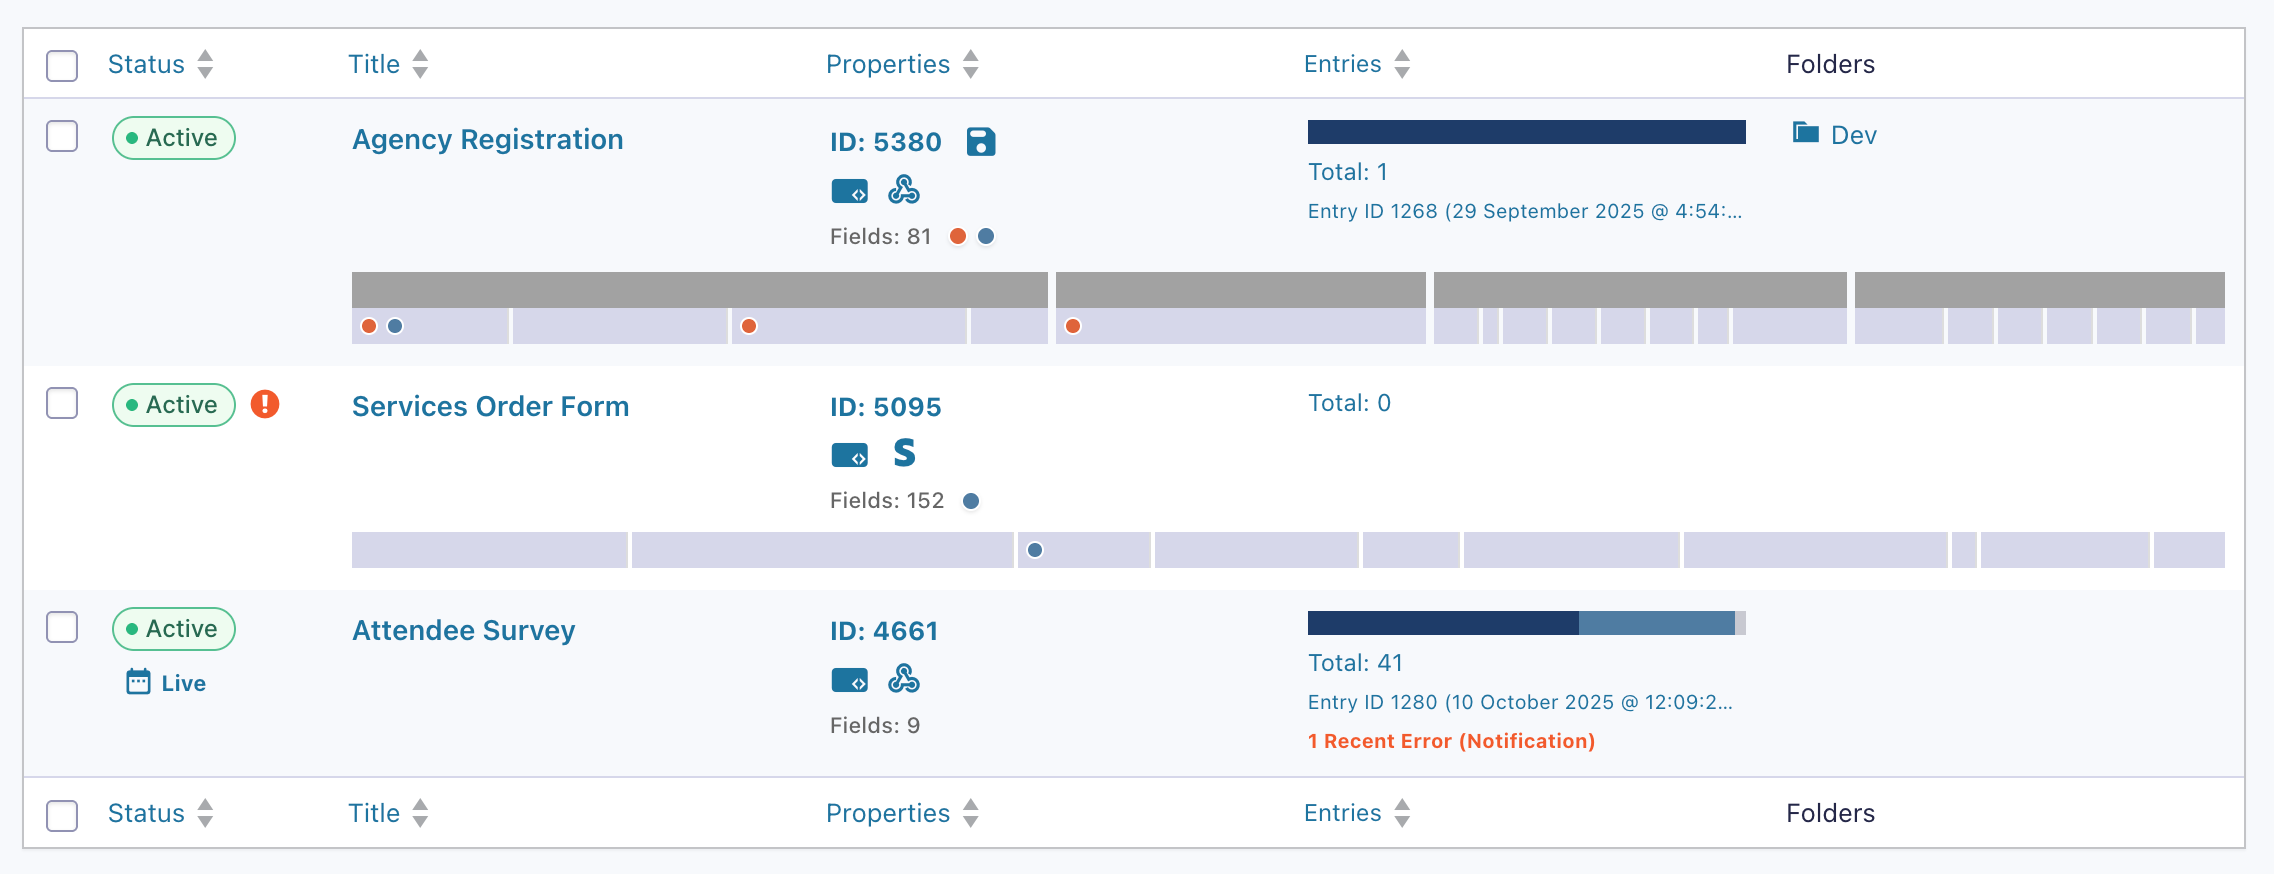Open the 1 Recent Error (Notification) link
The image size is (2274, 874).
pos(1451,741)
